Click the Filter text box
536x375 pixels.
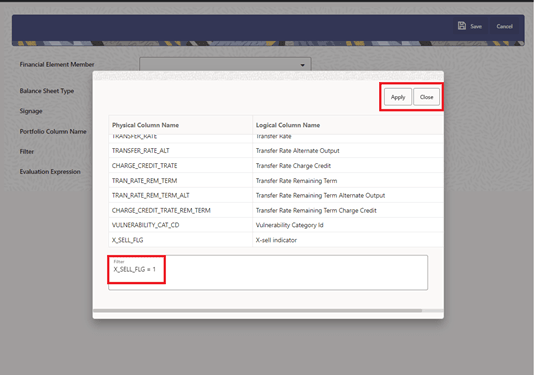[268, 272]
